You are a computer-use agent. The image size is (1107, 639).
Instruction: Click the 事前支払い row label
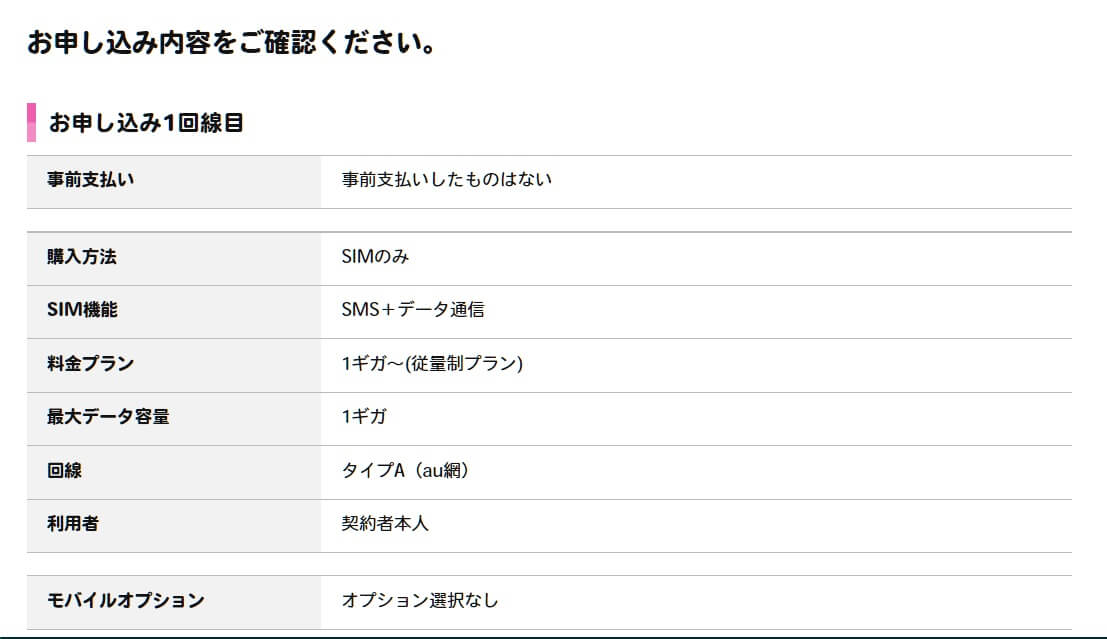point(174,181)
